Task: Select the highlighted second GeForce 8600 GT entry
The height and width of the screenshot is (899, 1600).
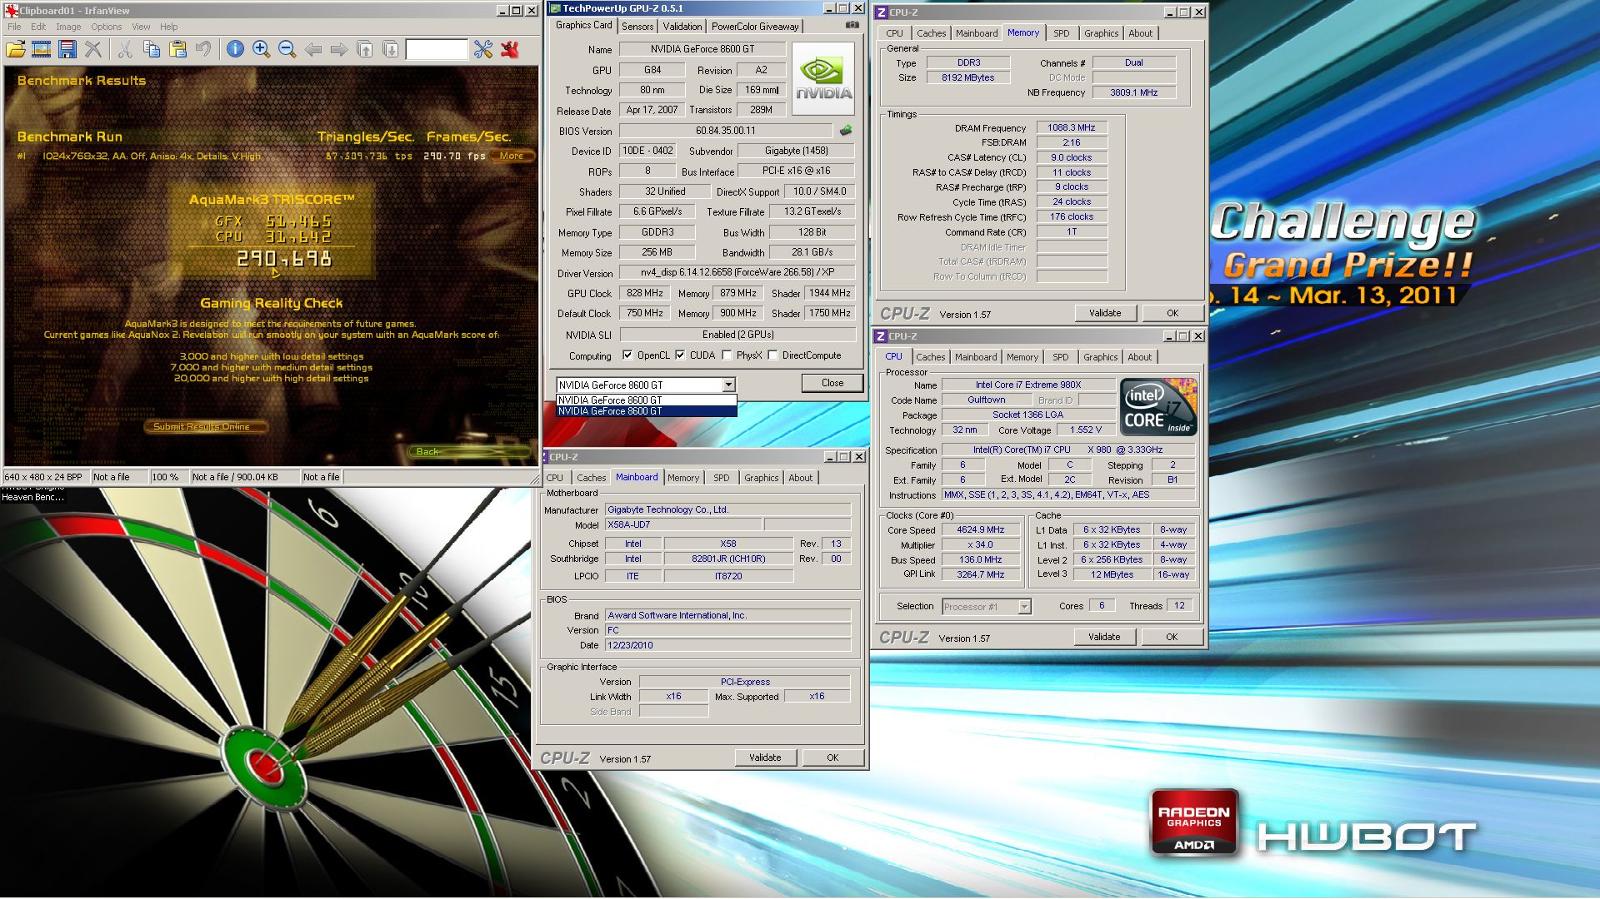Action: click(646, 411)
